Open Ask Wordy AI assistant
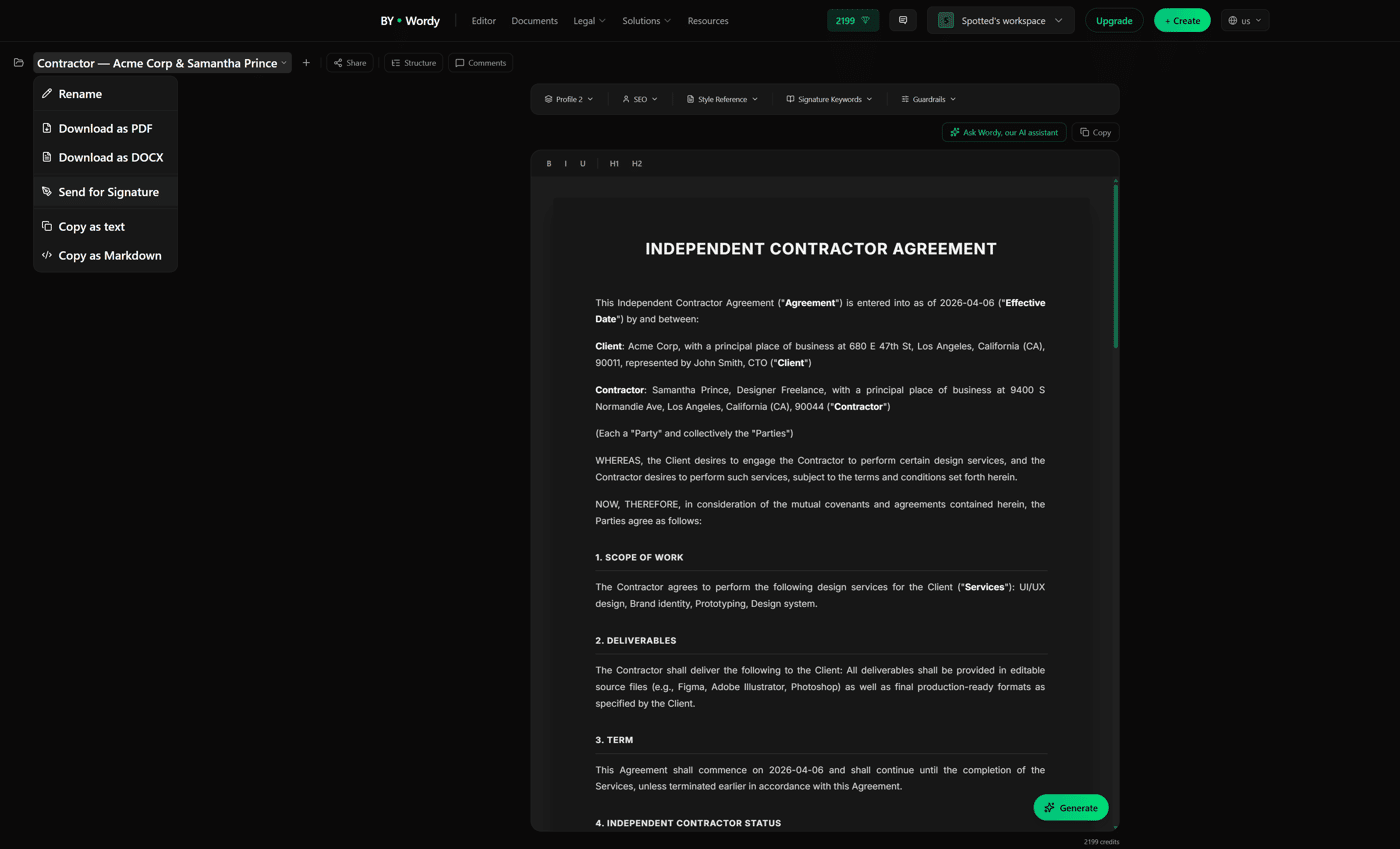This screenshot has width=1400, height=849. point(1004,132)
